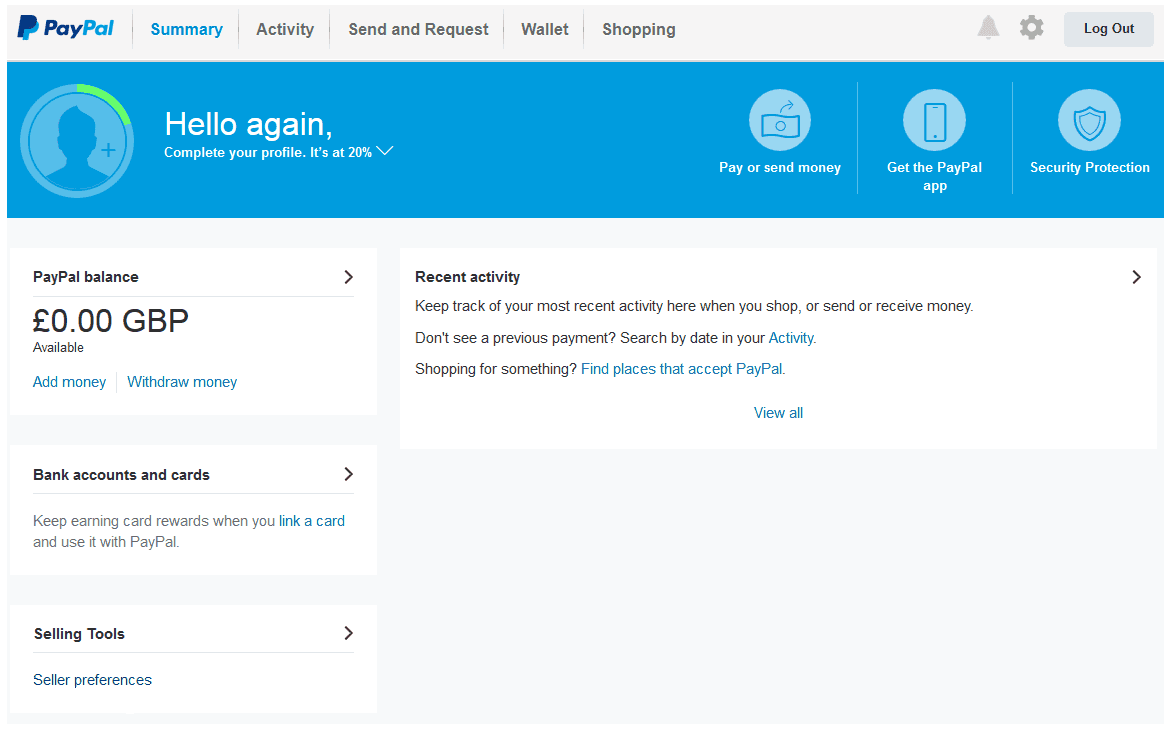
Task: Click the View all link
Action: pyautogui.click(x=778, y=413)
